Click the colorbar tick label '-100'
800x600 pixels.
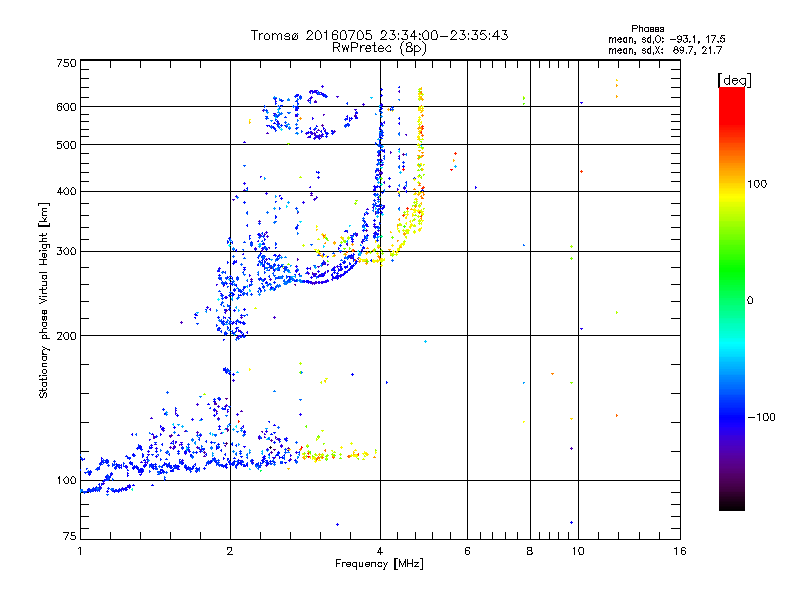point(762,417)
